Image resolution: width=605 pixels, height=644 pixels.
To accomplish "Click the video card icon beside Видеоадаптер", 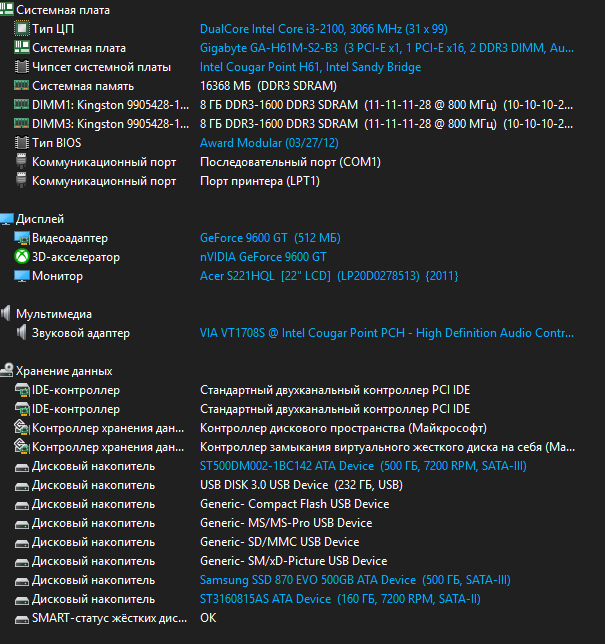I will click(x=22, y=238).
